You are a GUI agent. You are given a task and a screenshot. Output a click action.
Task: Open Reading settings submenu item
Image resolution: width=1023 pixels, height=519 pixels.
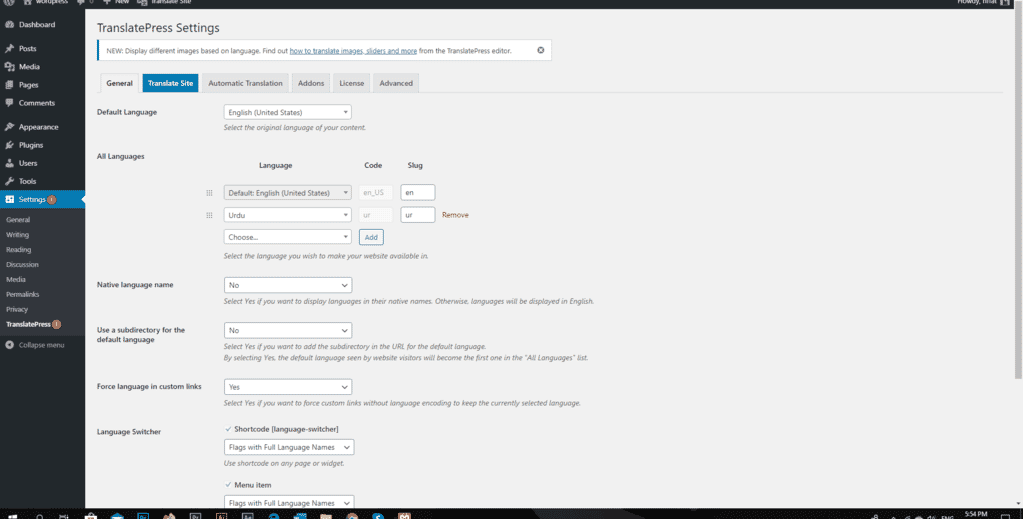pyautogui.click(x=18, y=250)
